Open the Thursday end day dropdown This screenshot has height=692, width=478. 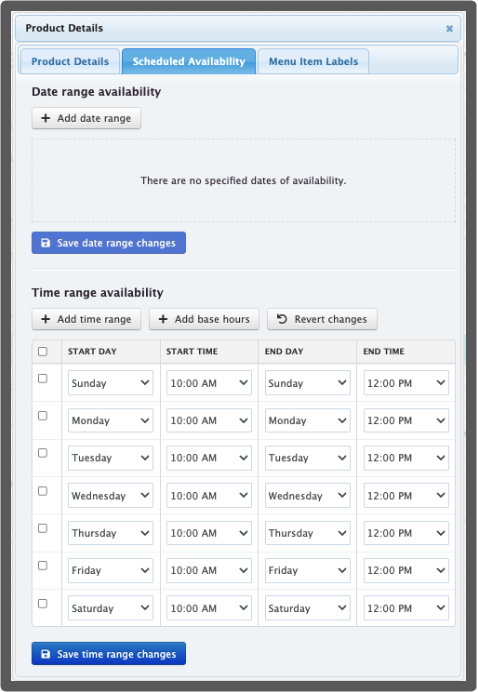tap(308, 533)
